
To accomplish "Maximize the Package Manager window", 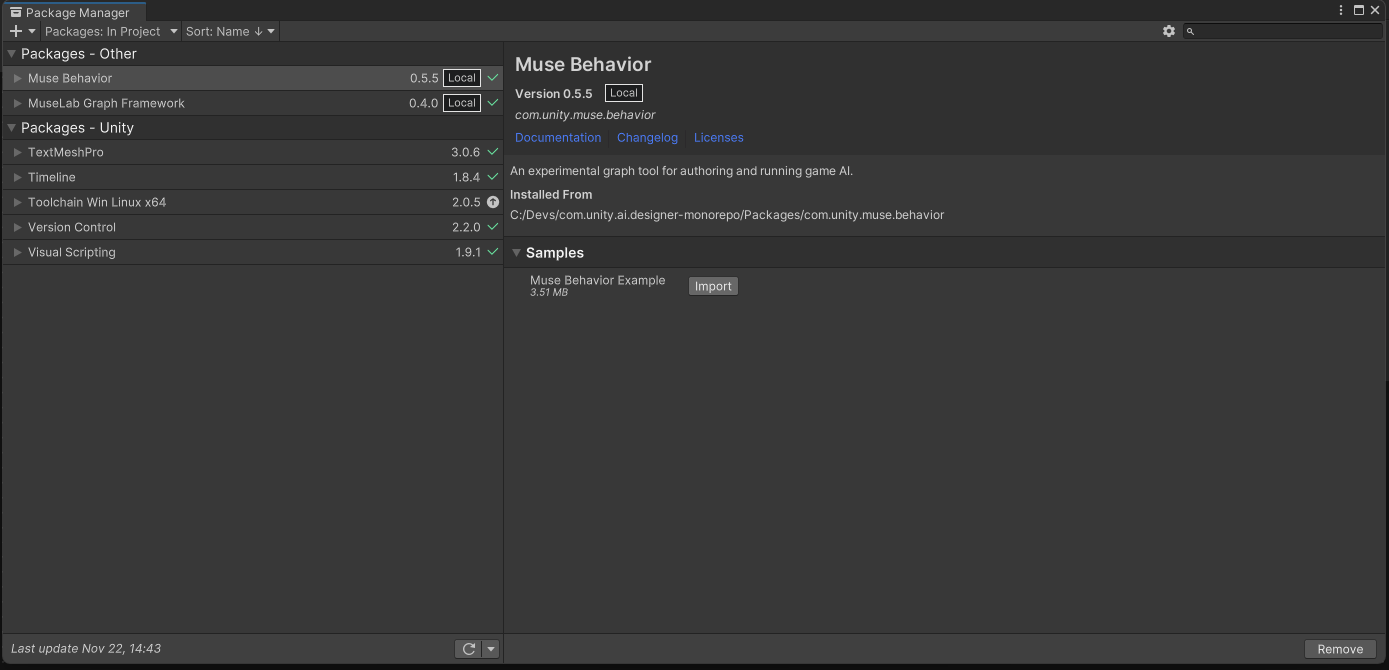I will 1359,10.
